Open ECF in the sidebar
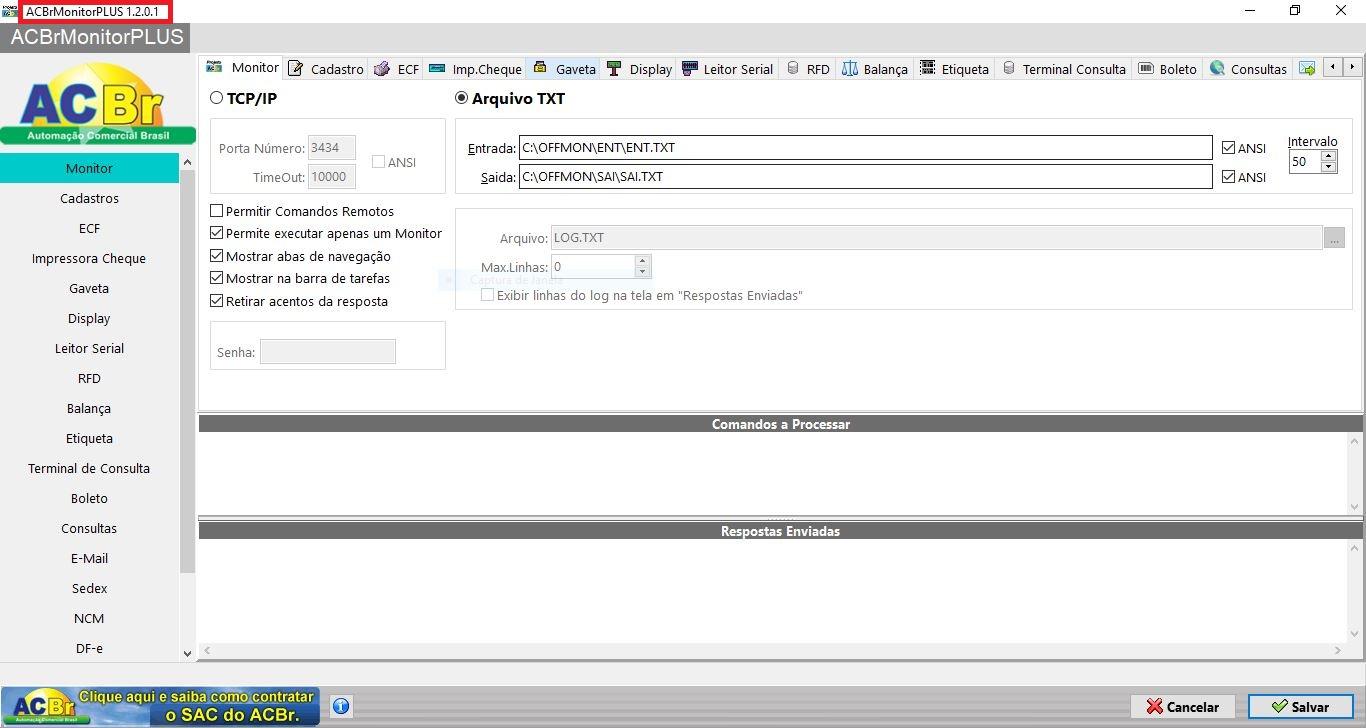The height and width of the screenshot is (728, 1366). click(89, 228)
